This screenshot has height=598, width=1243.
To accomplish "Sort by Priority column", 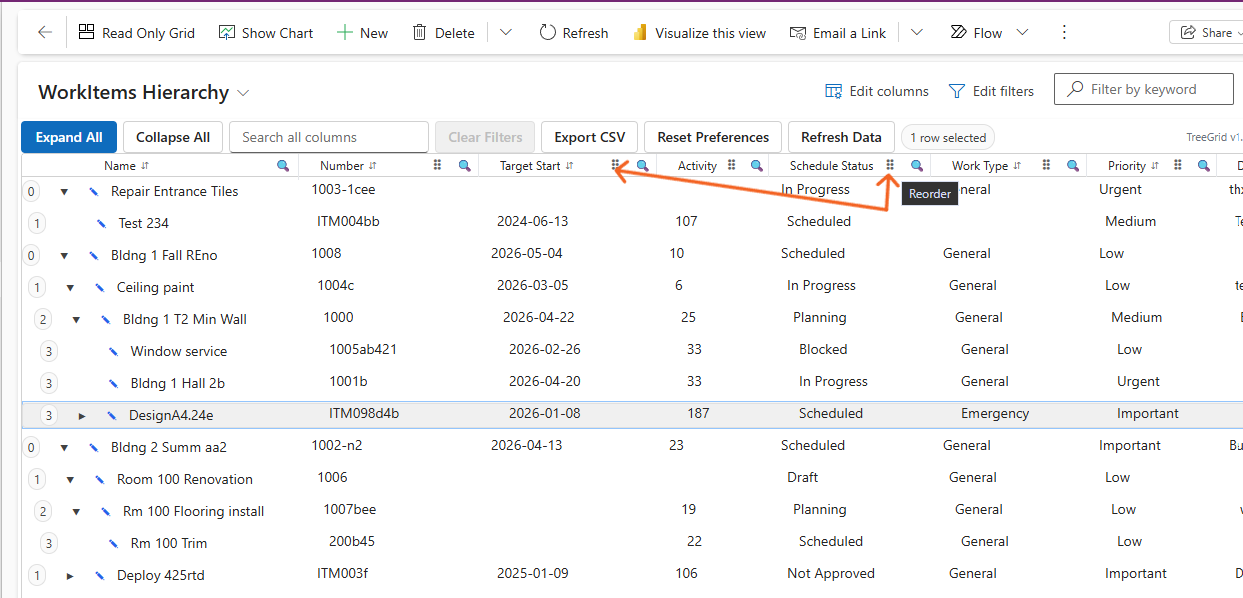I will tap(1133, 166).
